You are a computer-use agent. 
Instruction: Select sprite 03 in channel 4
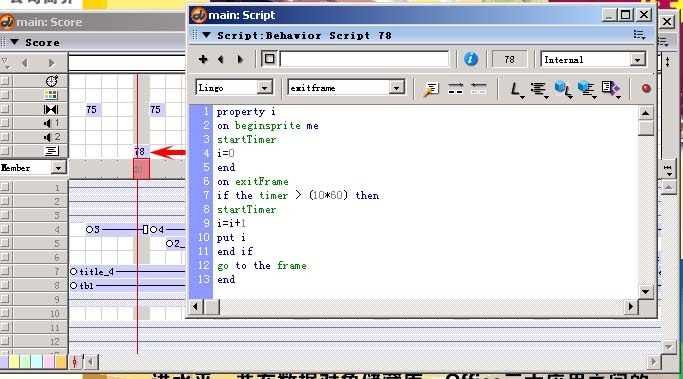click(116, 229)
